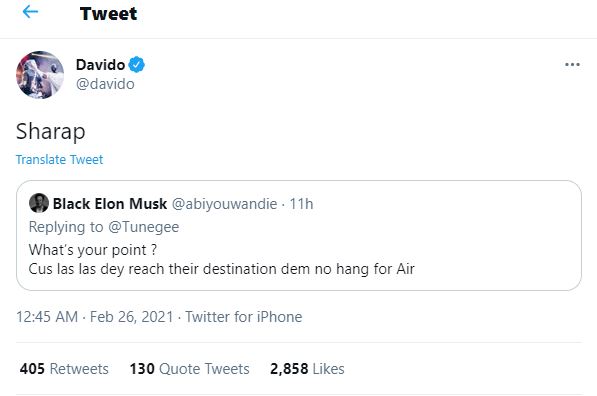Click the 11h timestamp on quoted tweet
The image size is (597, 396).
point(301,204)
